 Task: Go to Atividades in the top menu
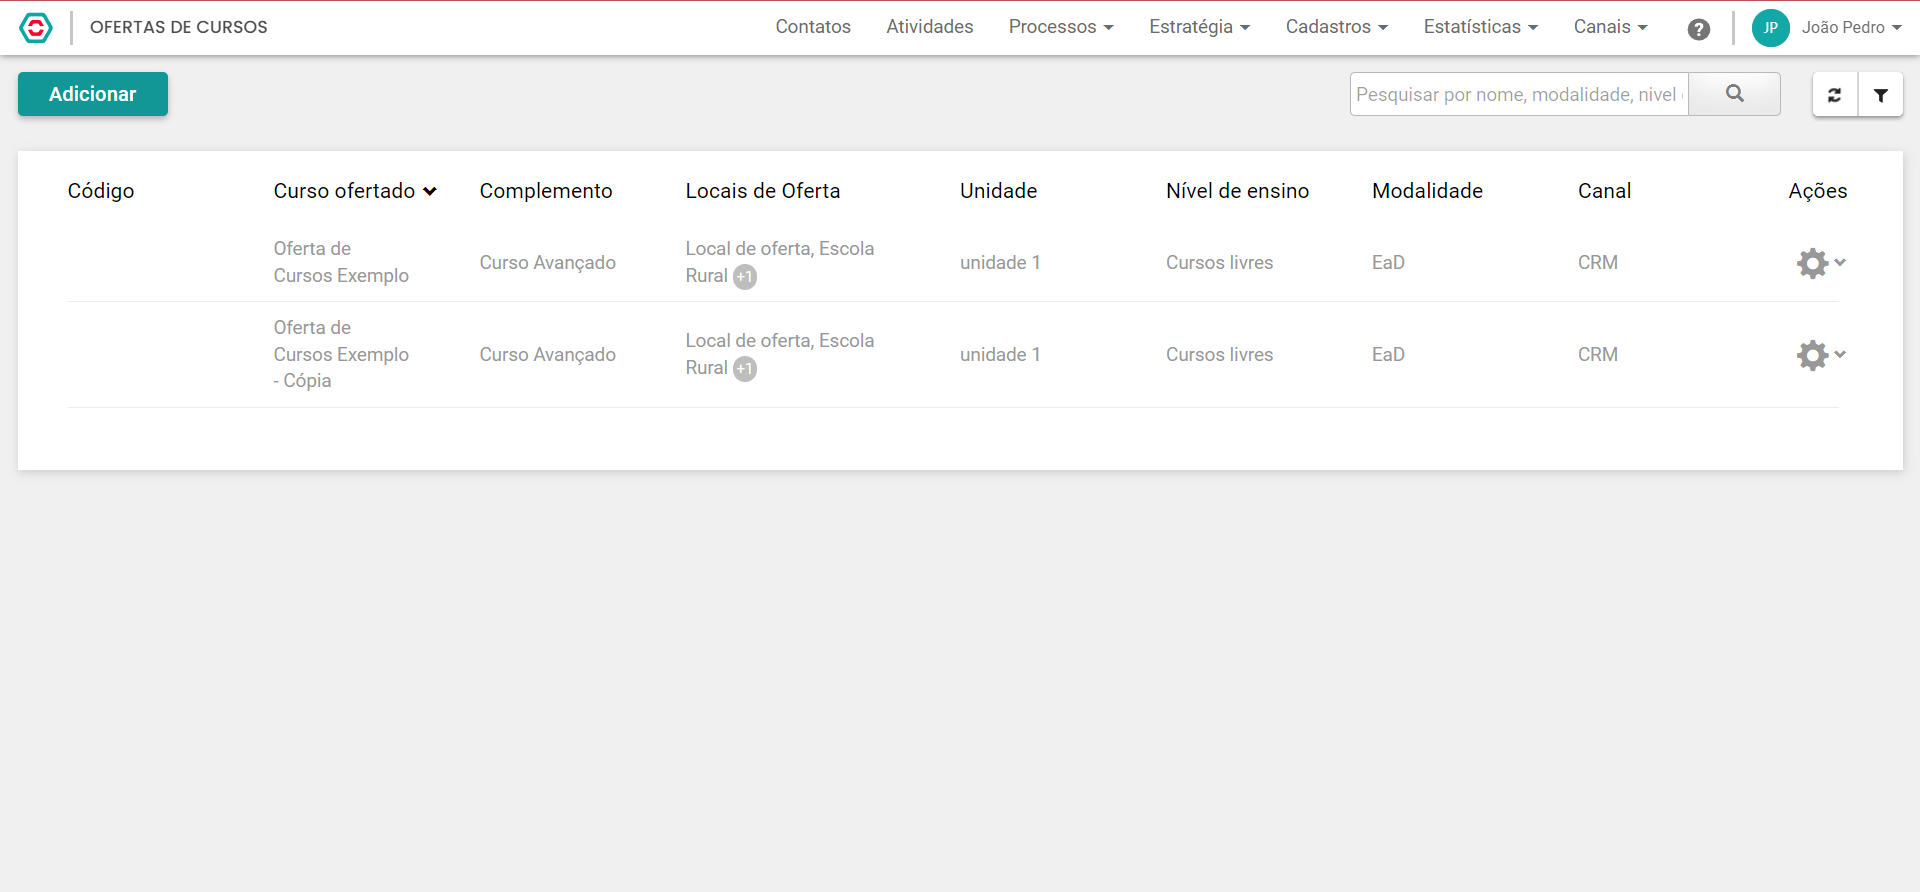coord(930,27)
